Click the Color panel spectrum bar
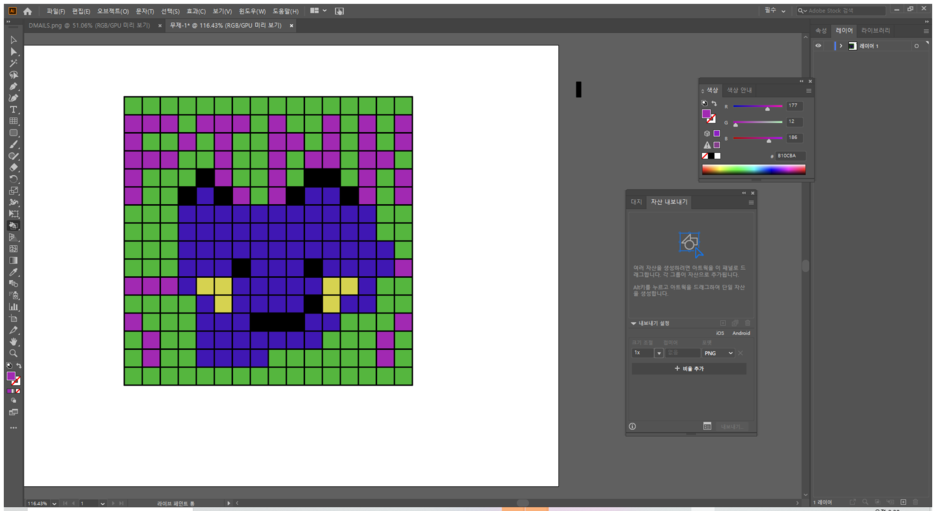 [x=753, y=170]
